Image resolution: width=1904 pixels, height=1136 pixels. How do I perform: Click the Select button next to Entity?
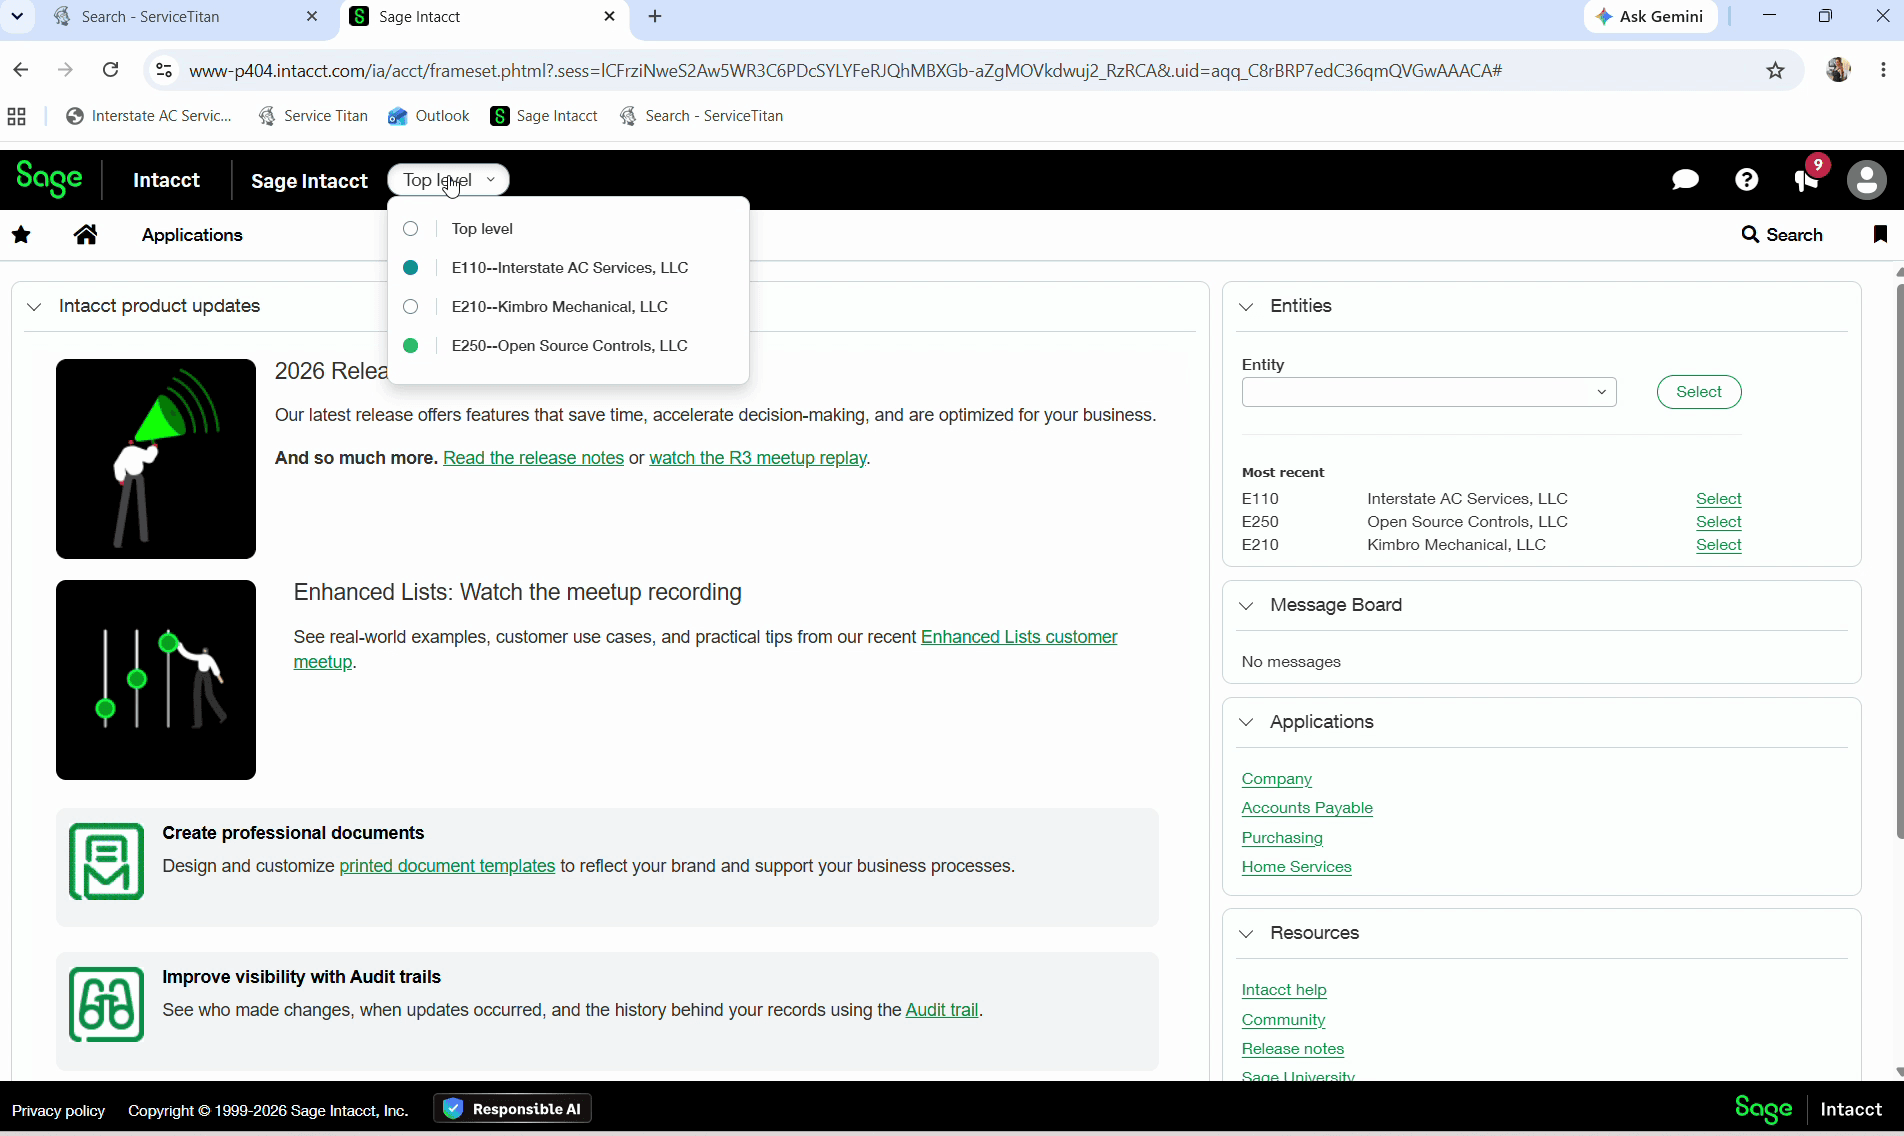(1698, 392)
